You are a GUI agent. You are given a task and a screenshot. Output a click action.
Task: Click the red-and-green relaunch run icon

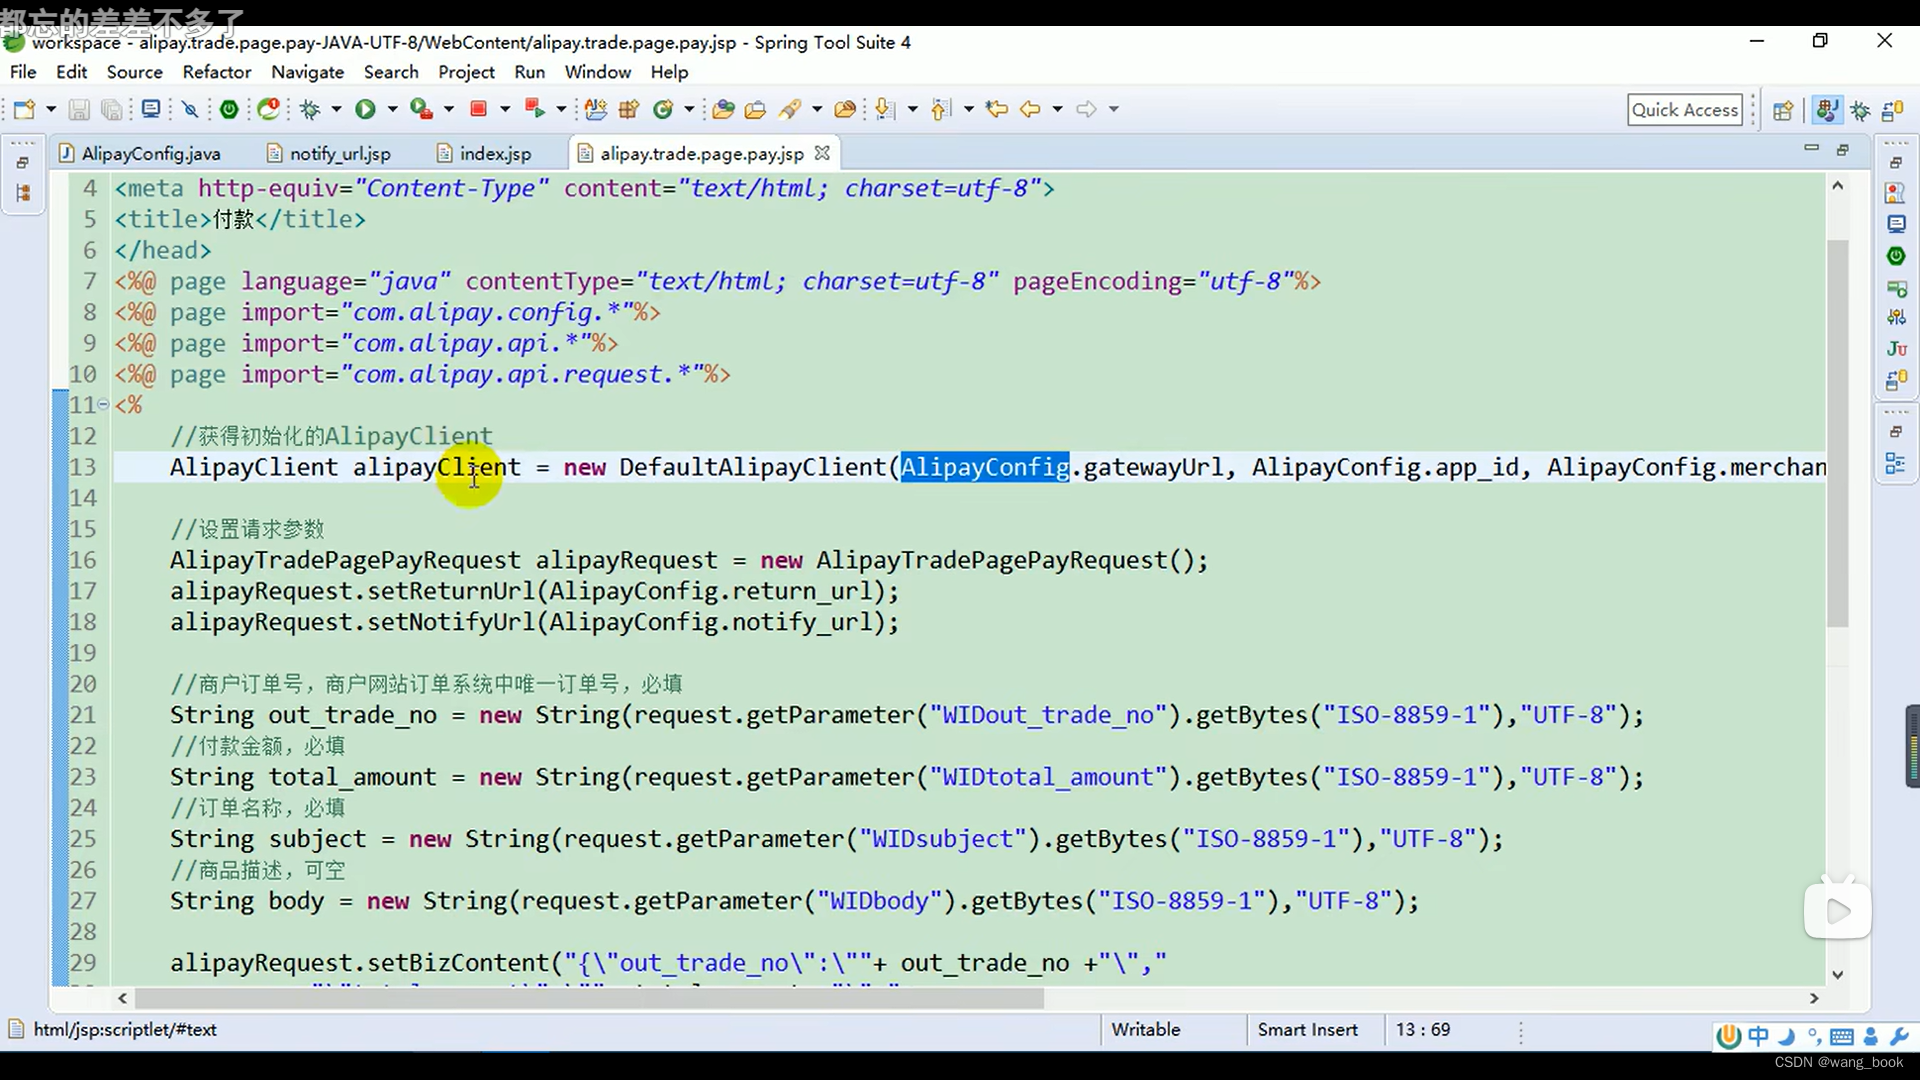pos(535,109)
